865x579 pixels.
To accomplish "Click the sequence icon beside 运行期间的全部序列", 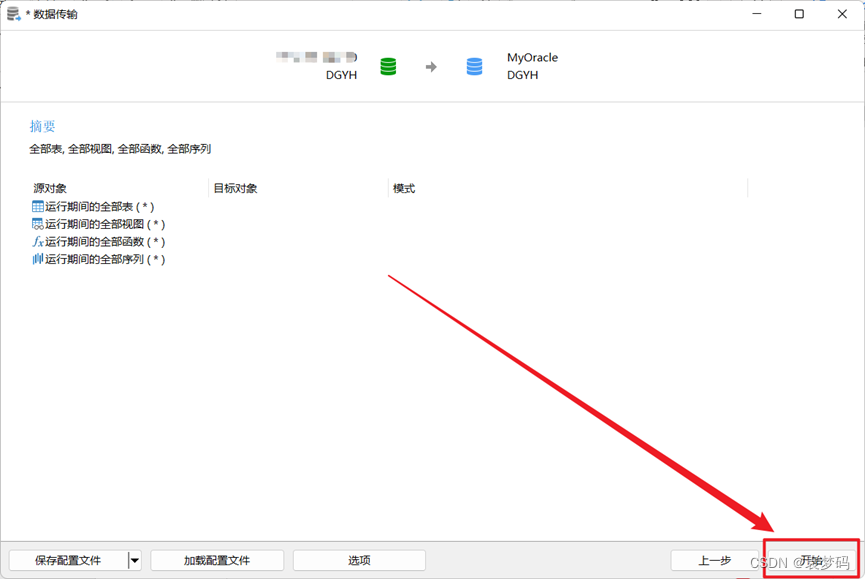I will [38, 258].
